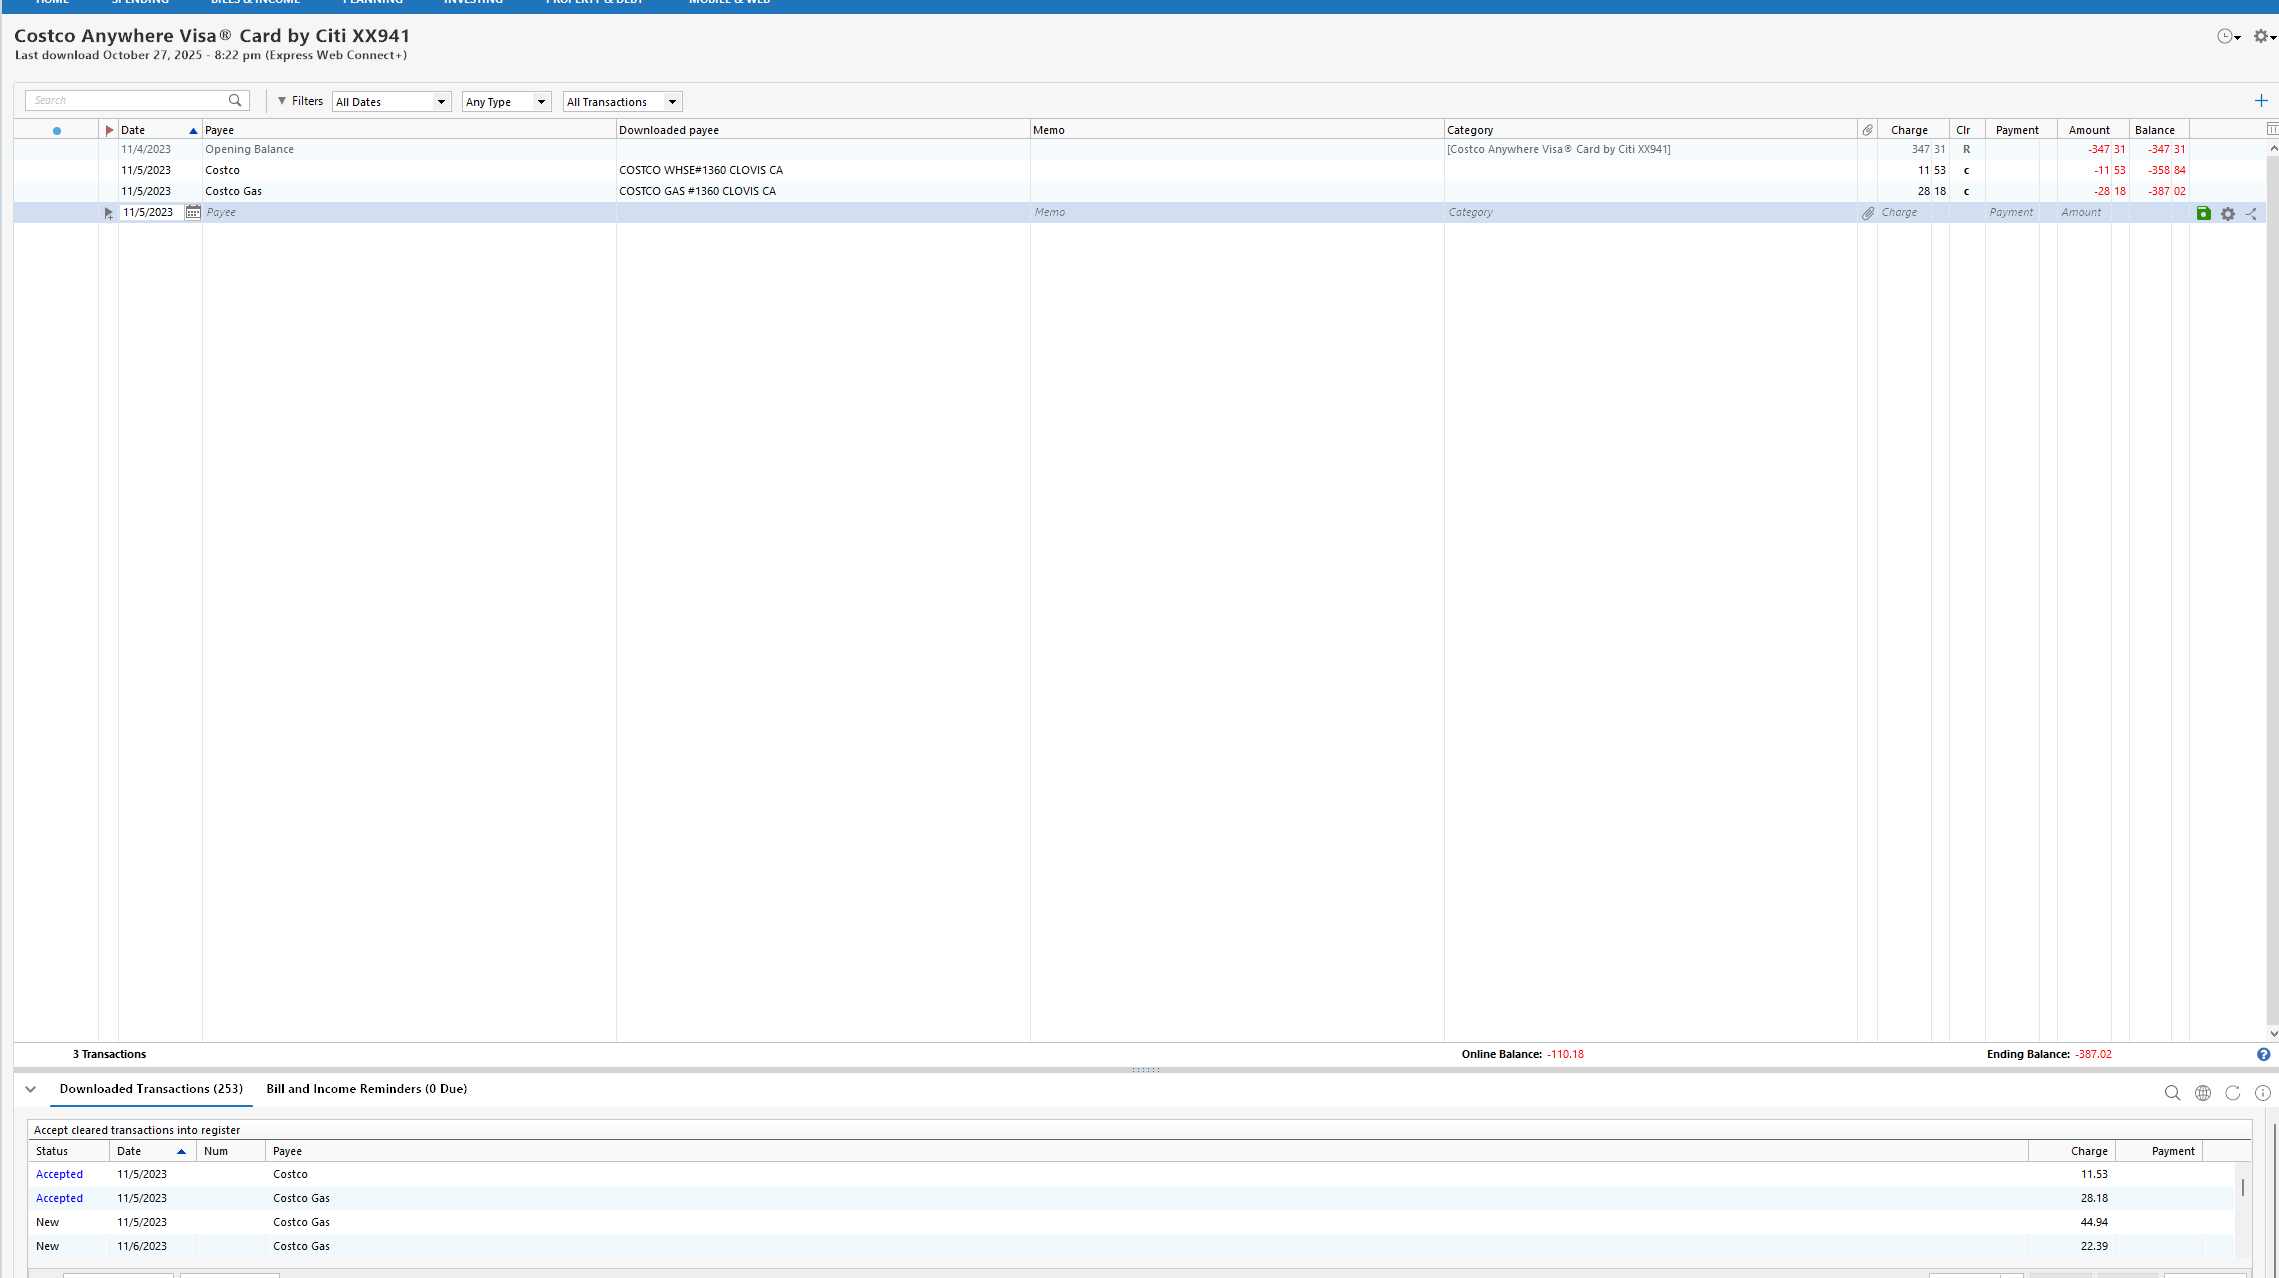Open the Any Type dropdown

point(506,102)
